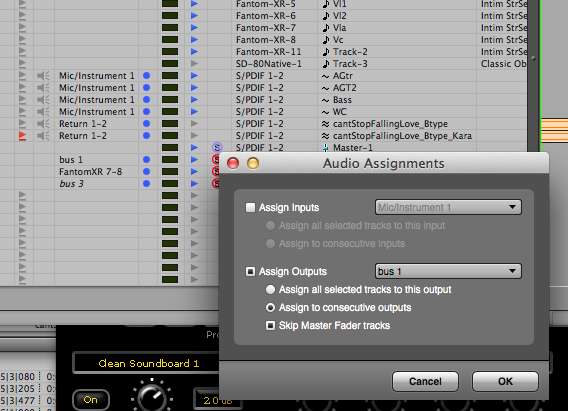The width and height of the screenshot is (568, 411).
Task: Click the blue dot on AGtr track
Action: click(x=146, y=76)
